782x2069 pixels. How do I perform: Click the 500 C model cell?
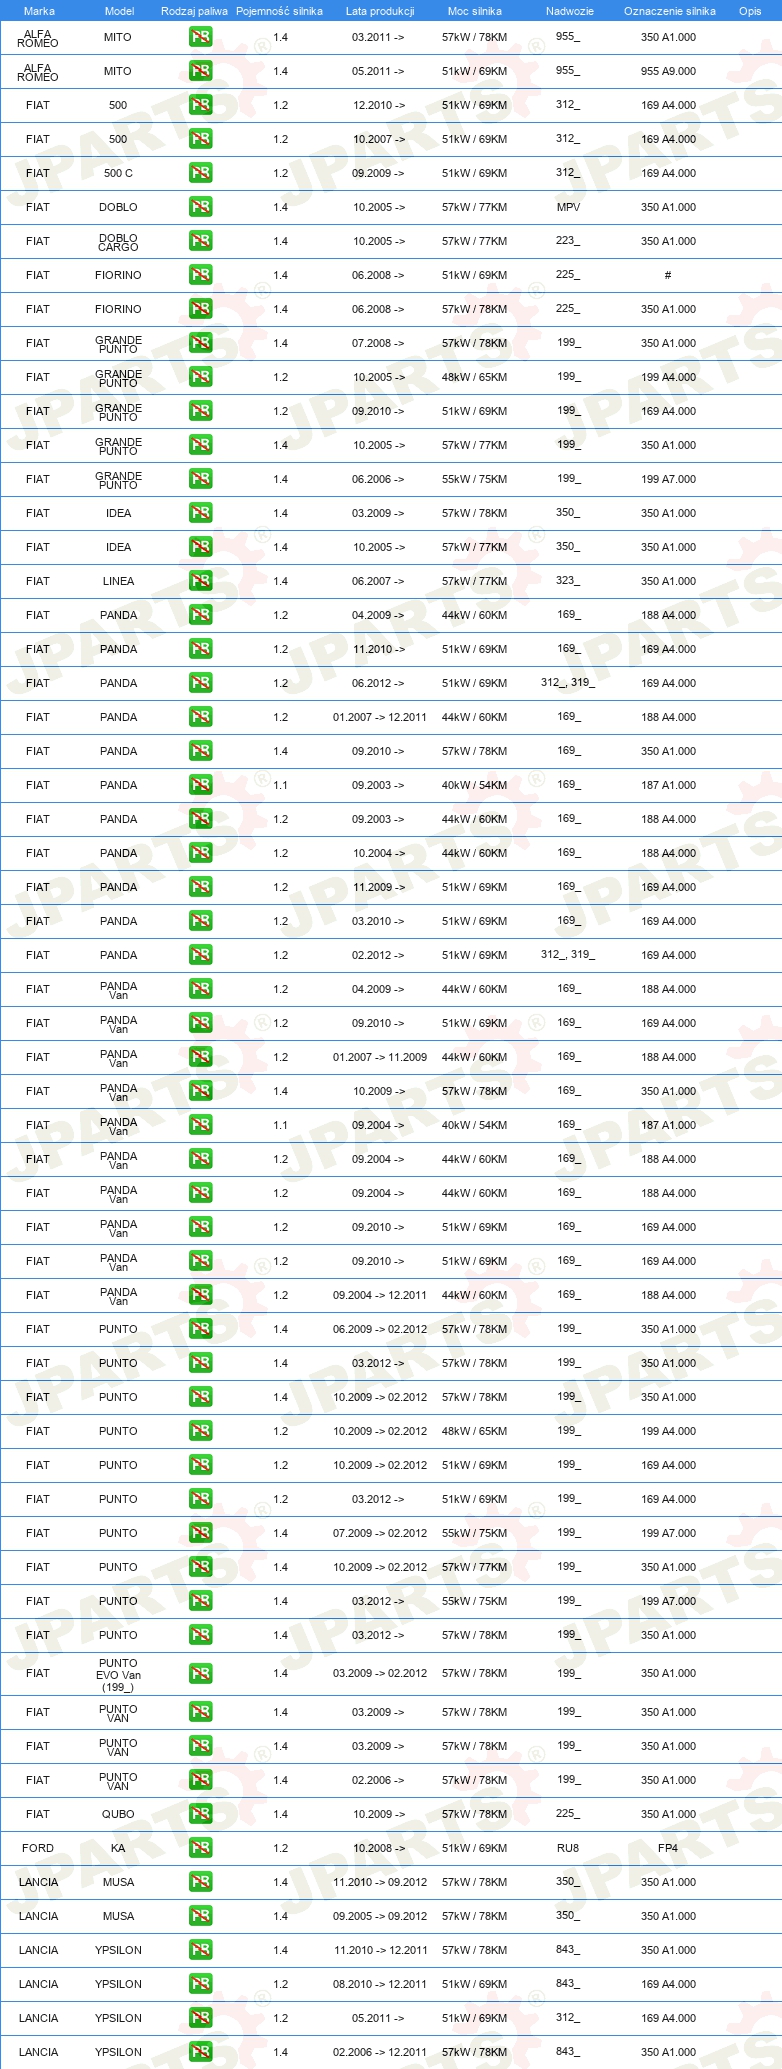(x=118, y=173)
